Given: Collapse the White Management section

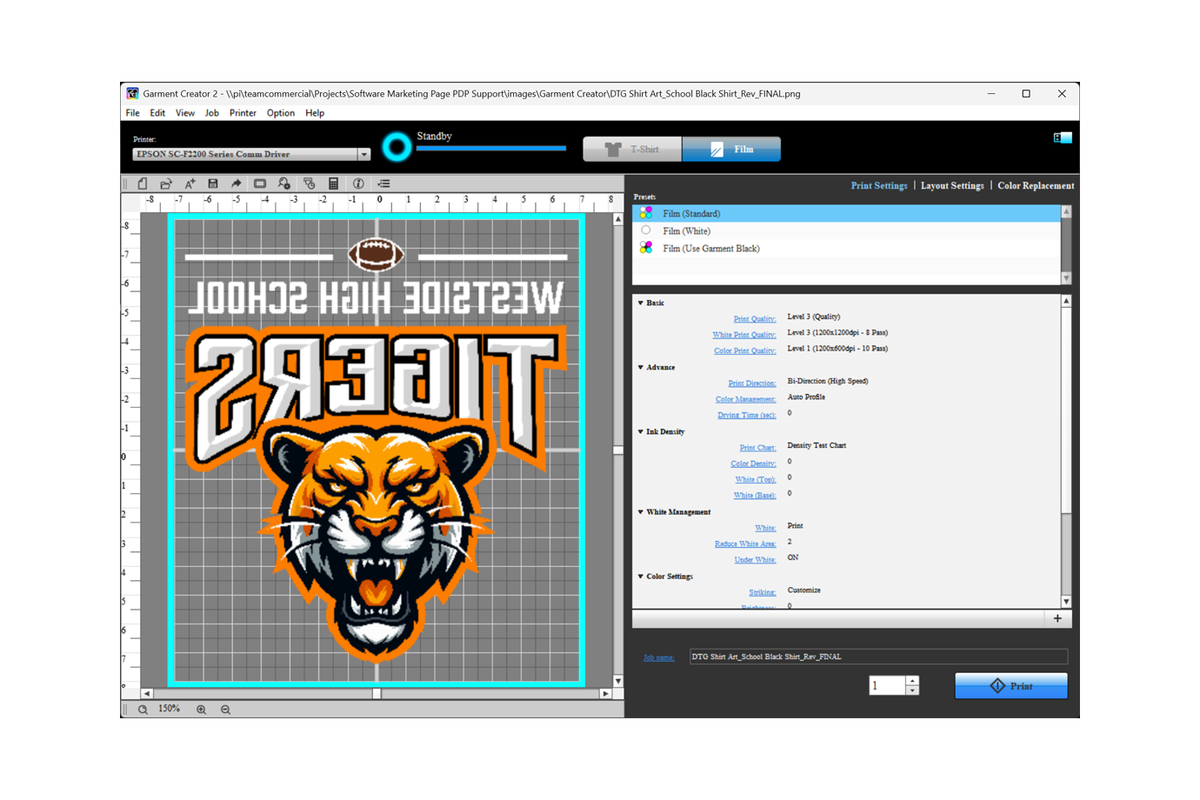Looking at the screenshot, I should pyautogui.click(x=641, y=512).
